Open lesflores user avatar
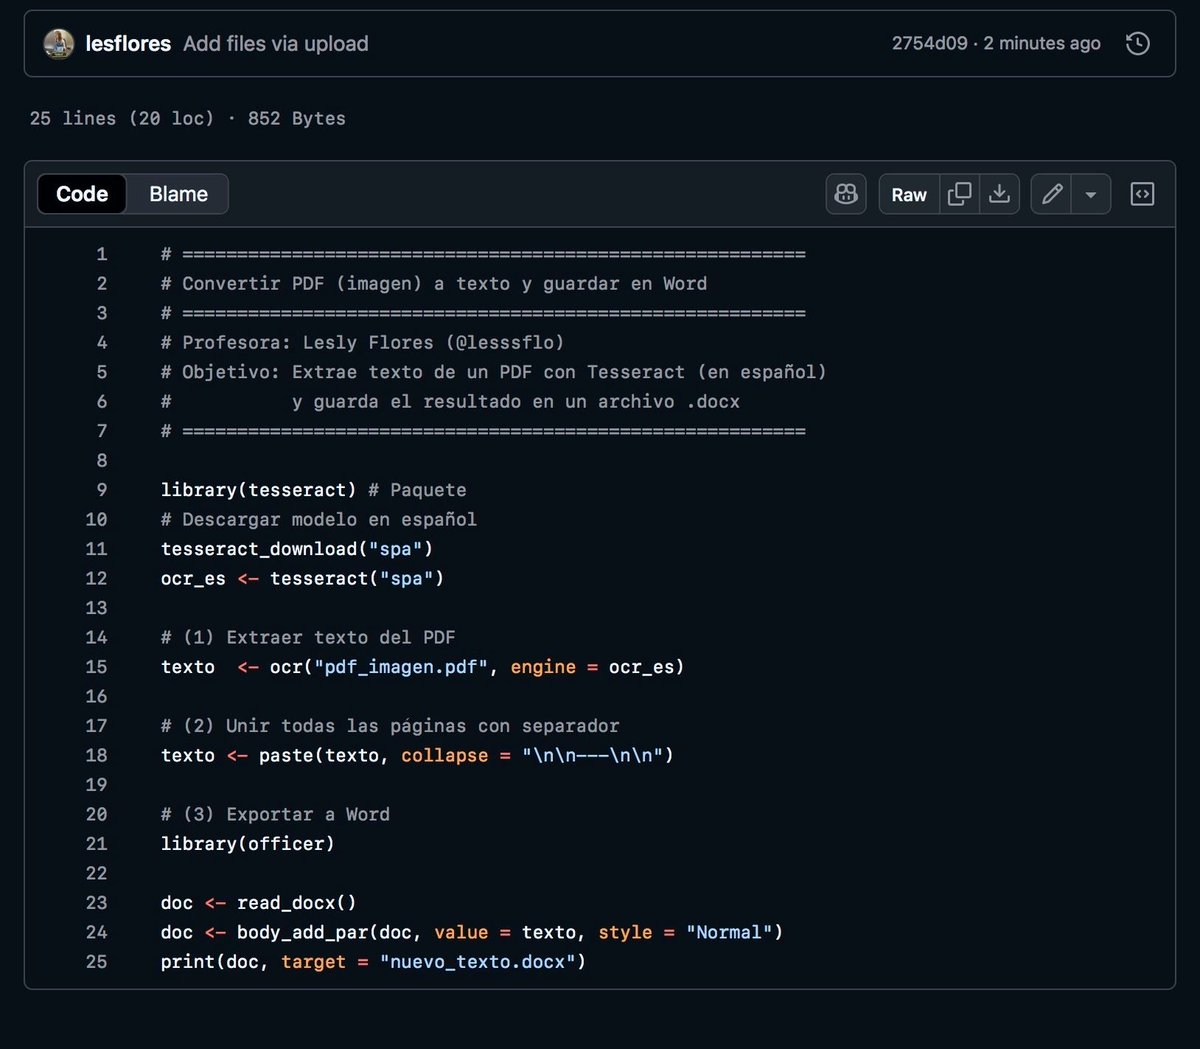Image resolution: width=1200 pixels, height=1049 pixels. tap(59, 43)
